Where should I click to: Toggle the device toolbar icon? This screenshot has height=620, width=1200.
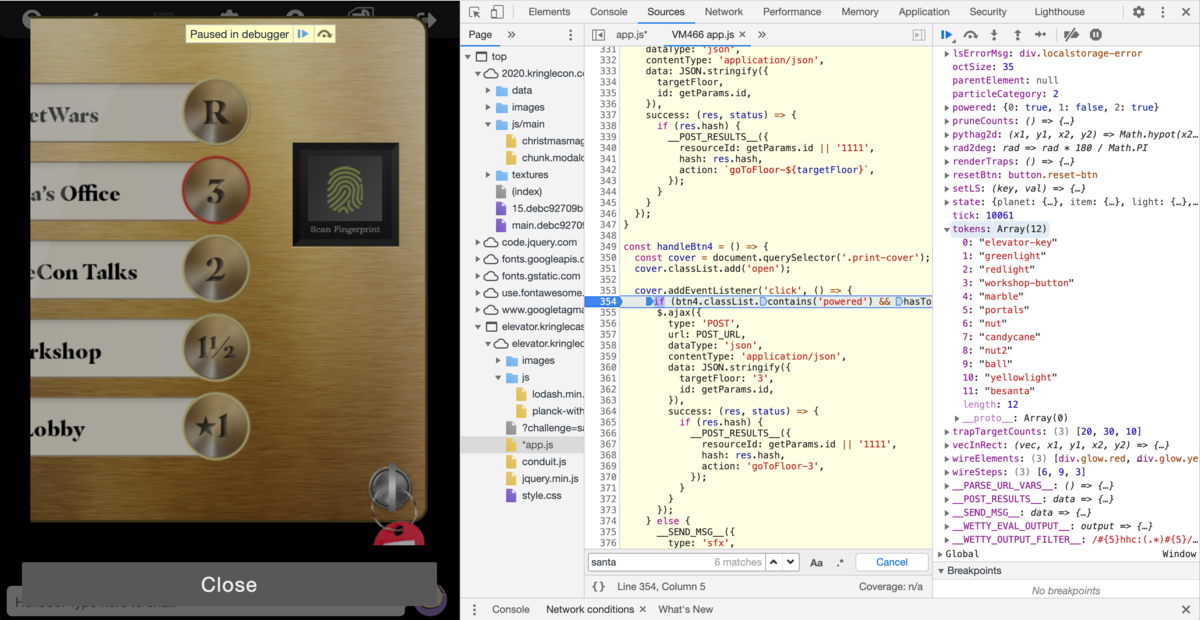click(497, 12)
